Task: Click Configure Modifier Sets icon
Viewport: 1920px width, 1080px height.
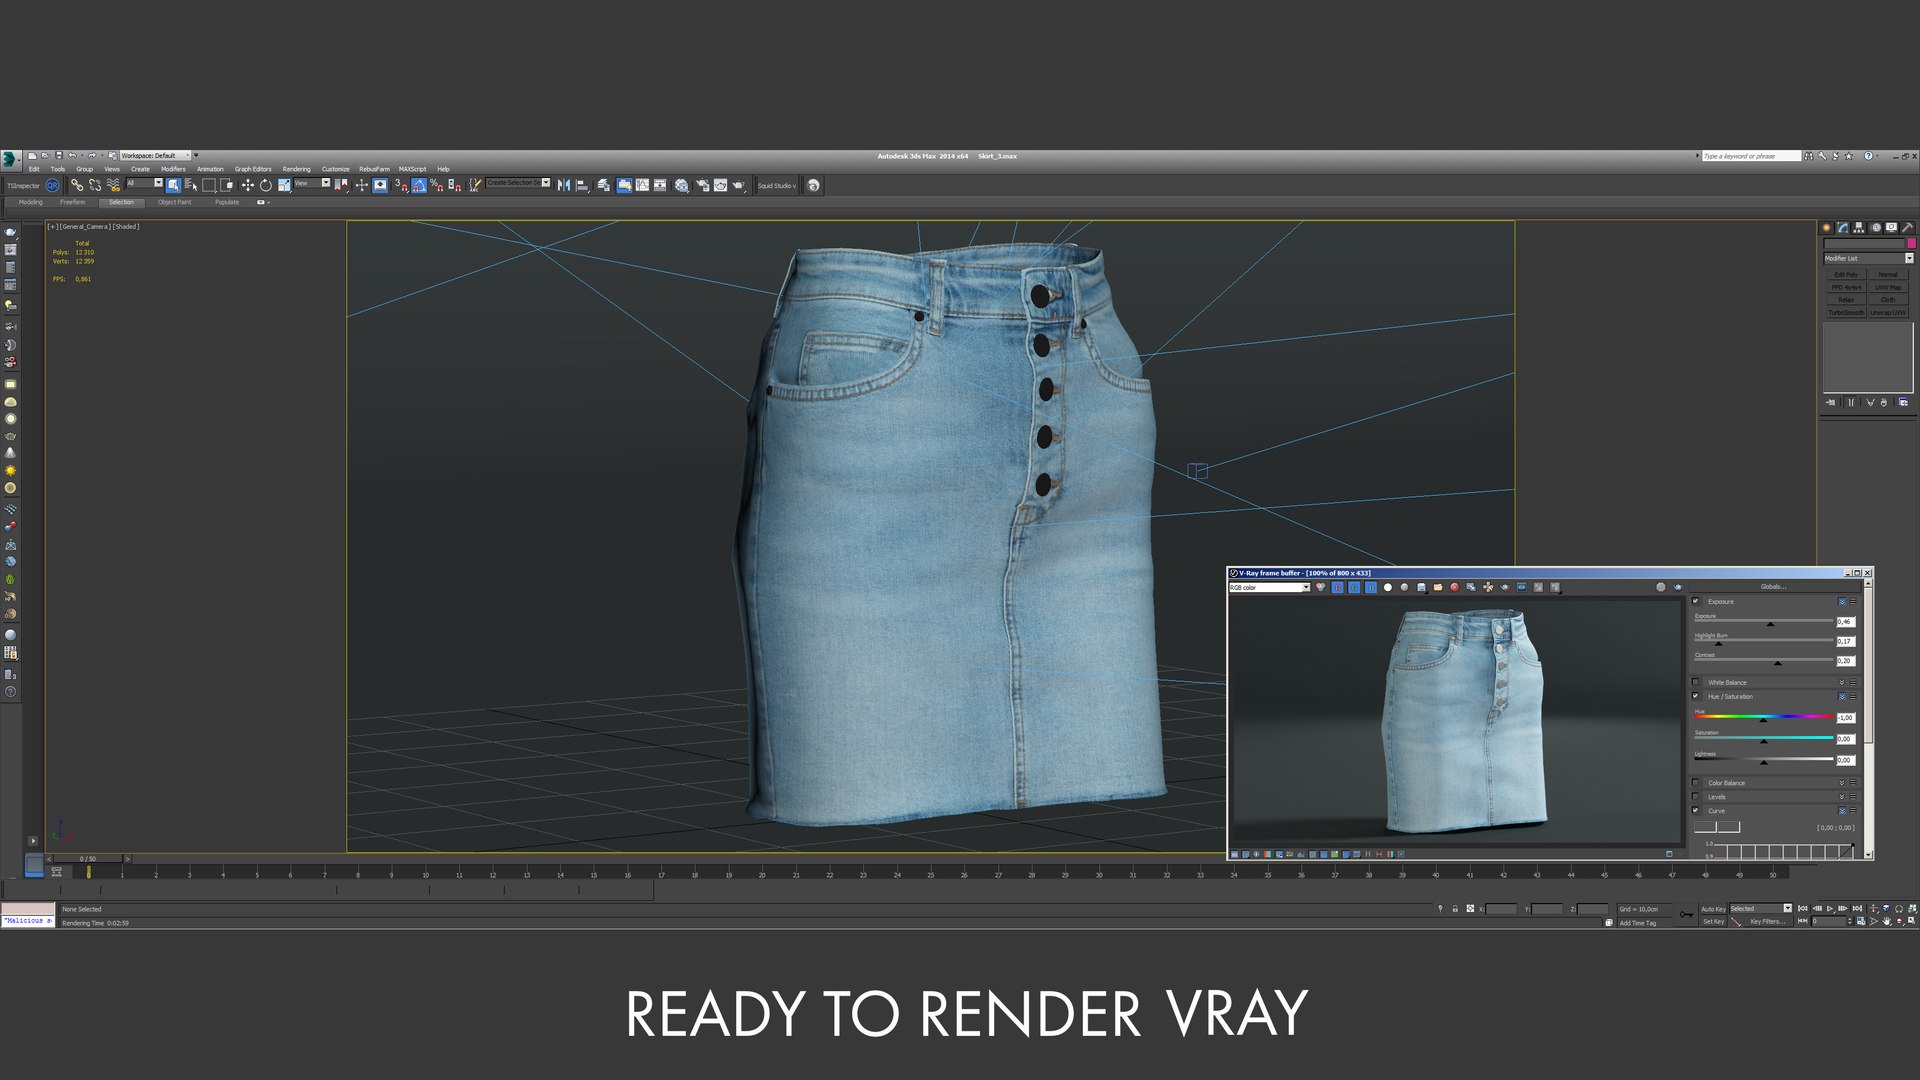Action: pos(1903,402)
